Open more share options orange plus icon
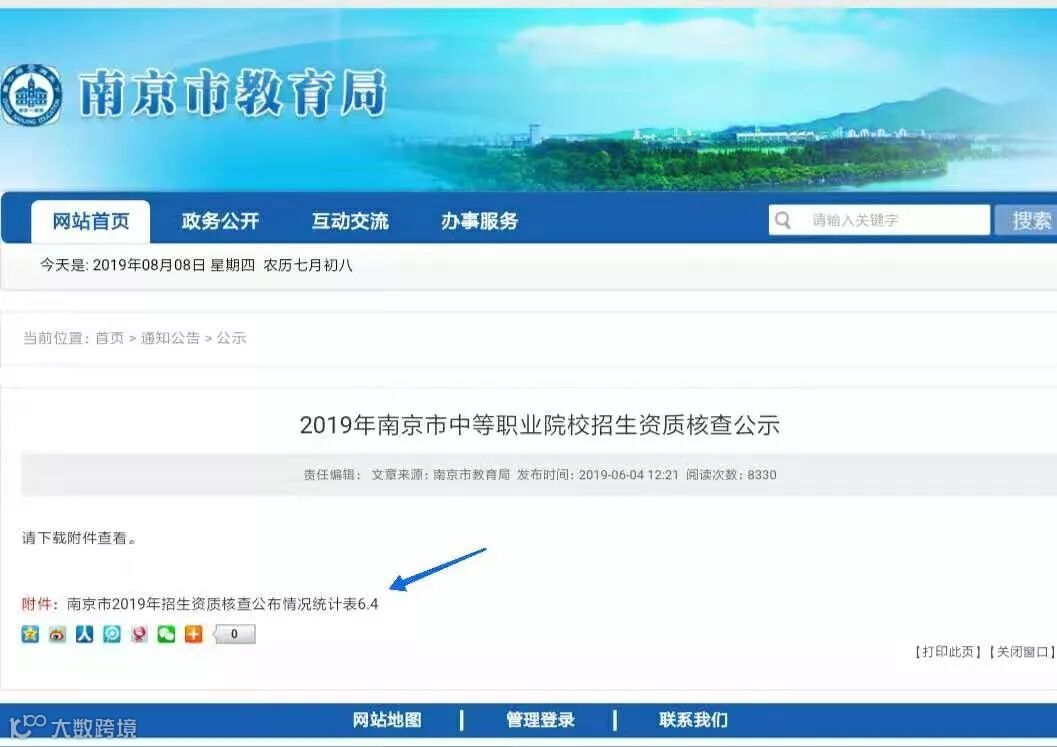Image resolution: width=1057 pixels, height=747 pixels. (193, 634)
